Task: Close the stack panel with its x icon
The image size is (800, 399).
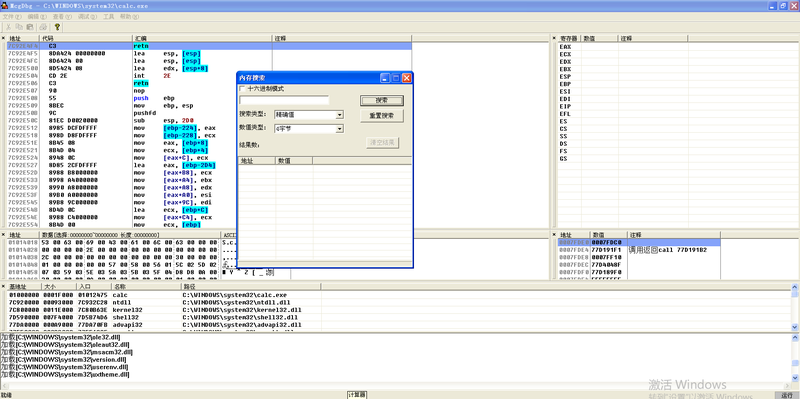Action: tap(554, 235)
